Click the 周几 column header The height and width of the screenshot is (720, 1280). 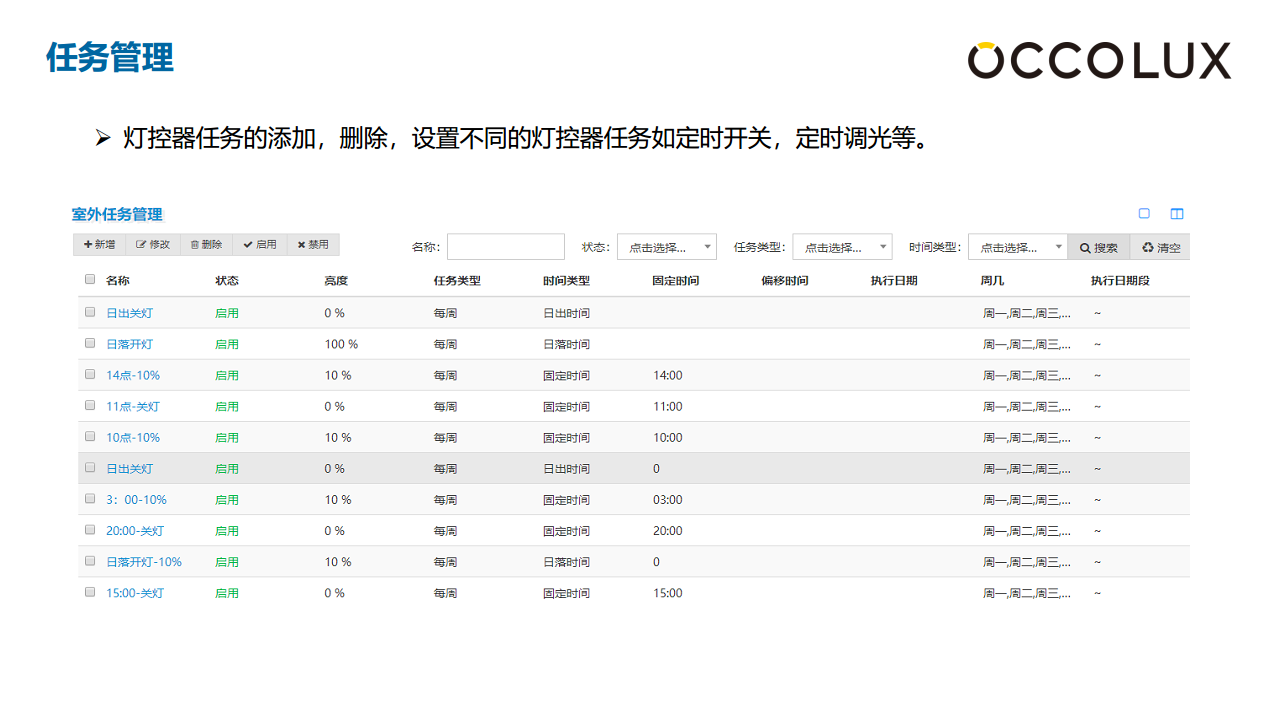click(992, 280)
